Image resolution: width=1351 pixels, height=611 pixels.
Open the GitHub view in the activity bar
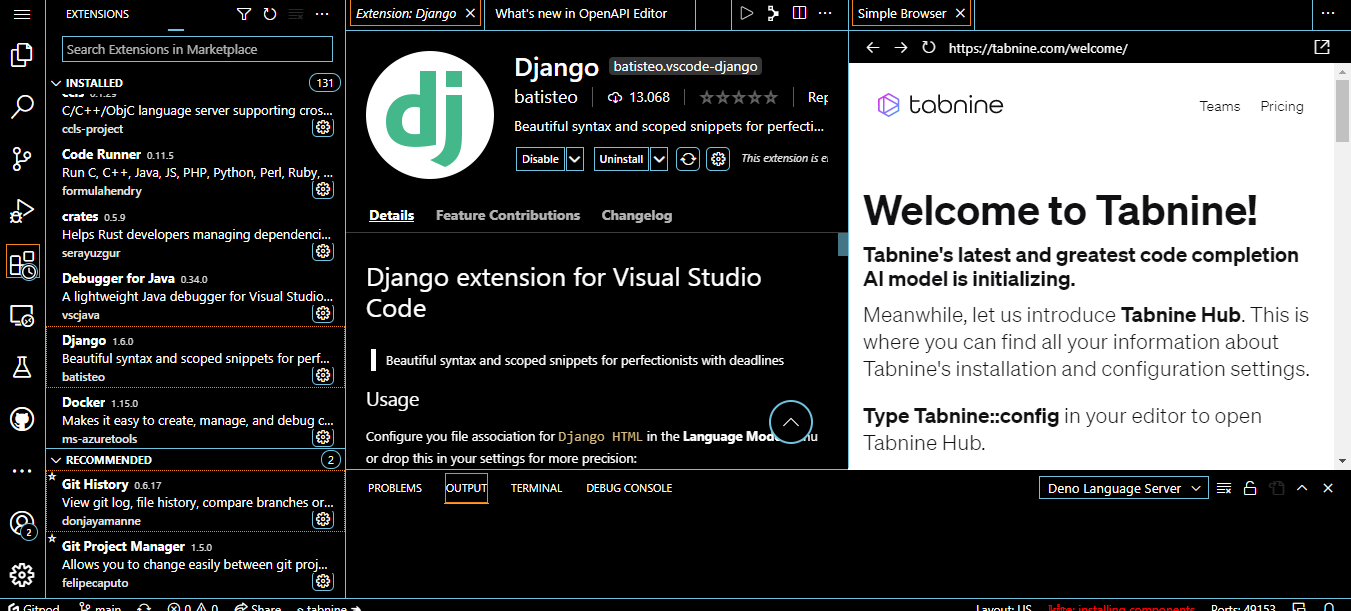point(22,419)
